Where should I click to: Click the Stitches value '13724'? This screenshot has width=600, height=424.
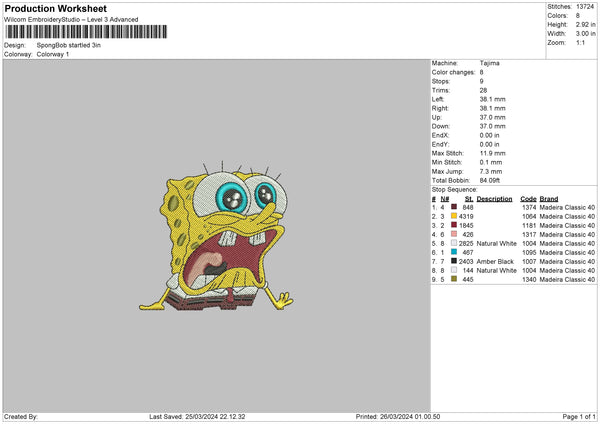pos(585,7)
